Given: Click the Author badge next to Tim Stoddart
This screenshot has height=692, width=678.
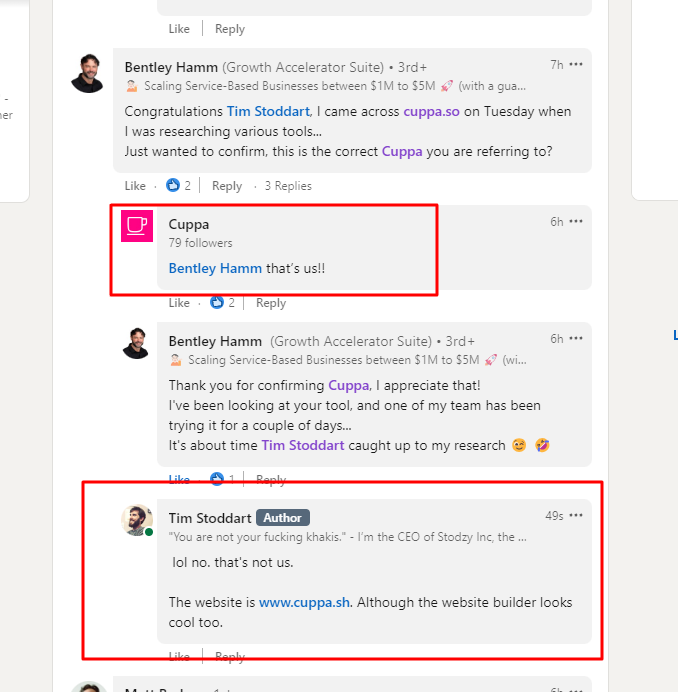Looking at the screenshot, I should coord(282,518).
